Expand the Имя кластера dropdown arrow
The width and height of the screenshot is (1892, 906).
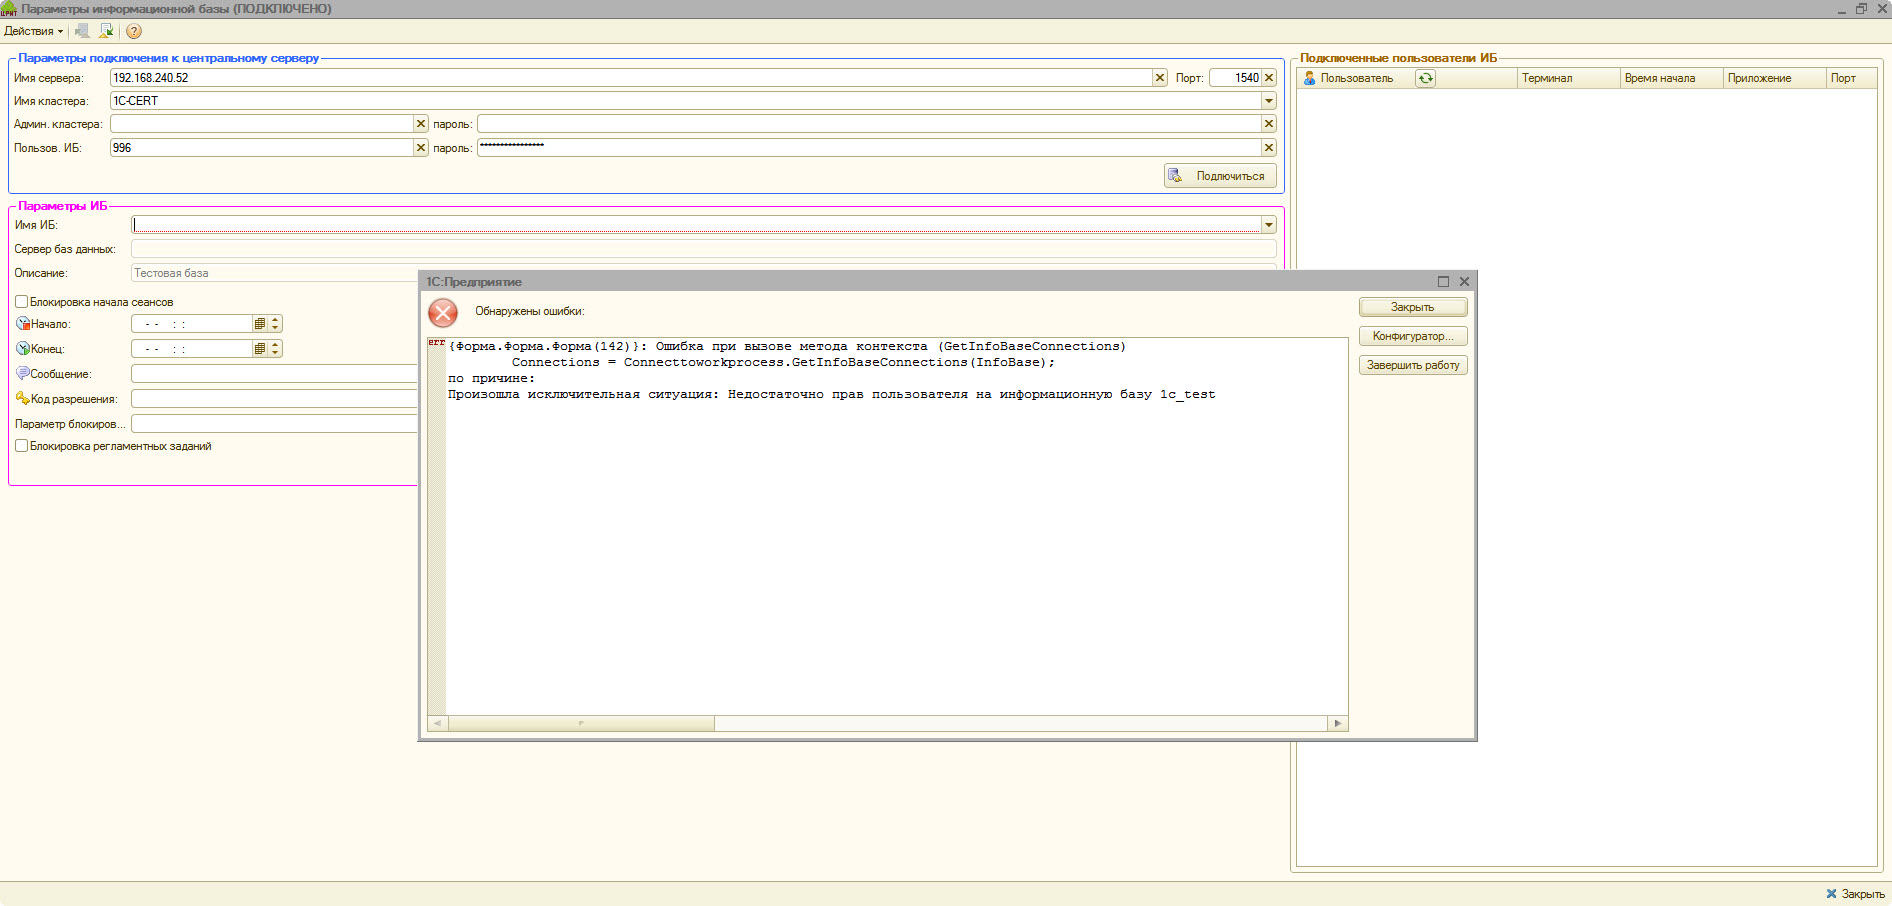(x=1269, y=101)
